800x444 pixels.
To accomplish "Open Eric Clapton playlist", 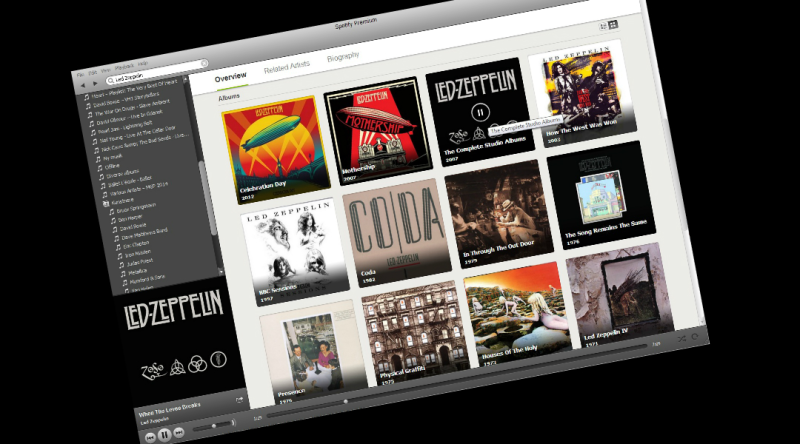I will 136,245.
